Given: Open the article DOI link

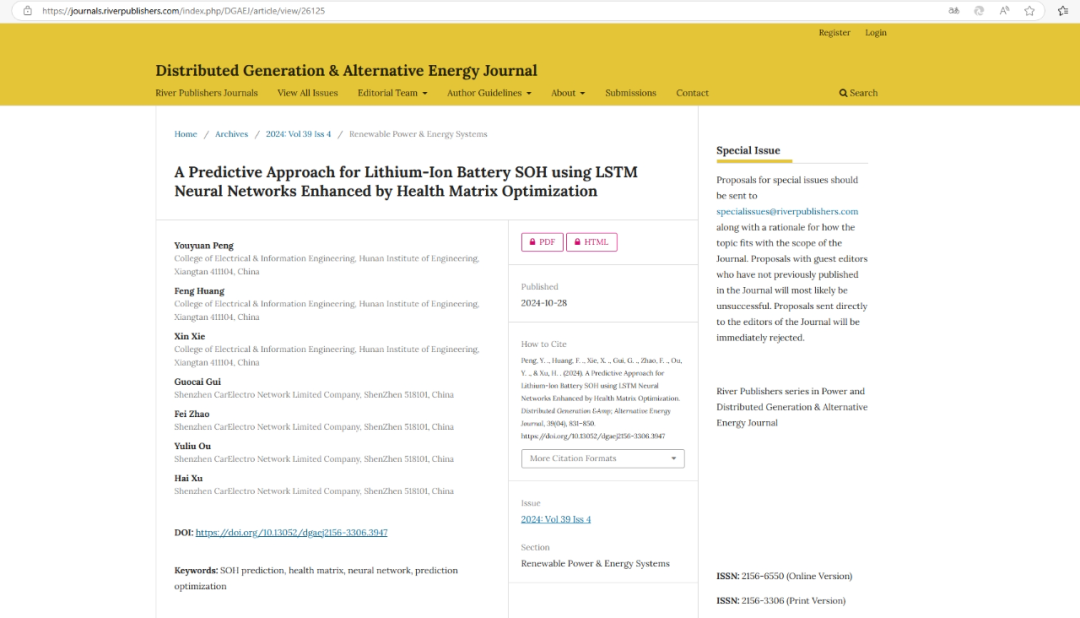Looking at the screenshot, I should coord(291,533).
